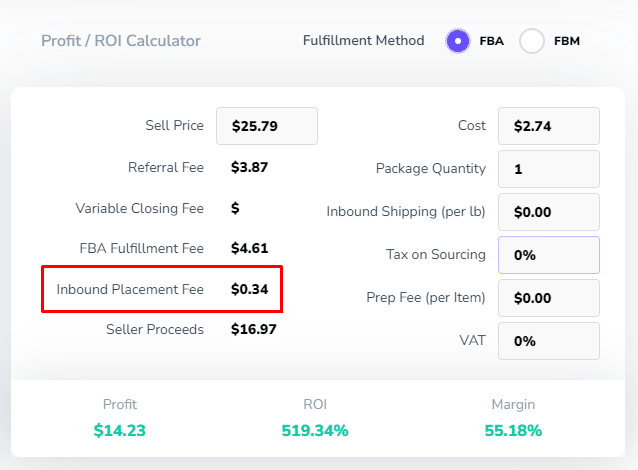Screen dimensions: 638x470
Task: Click the Prep Fee (per Item) input
Action: tap(548, 298)
